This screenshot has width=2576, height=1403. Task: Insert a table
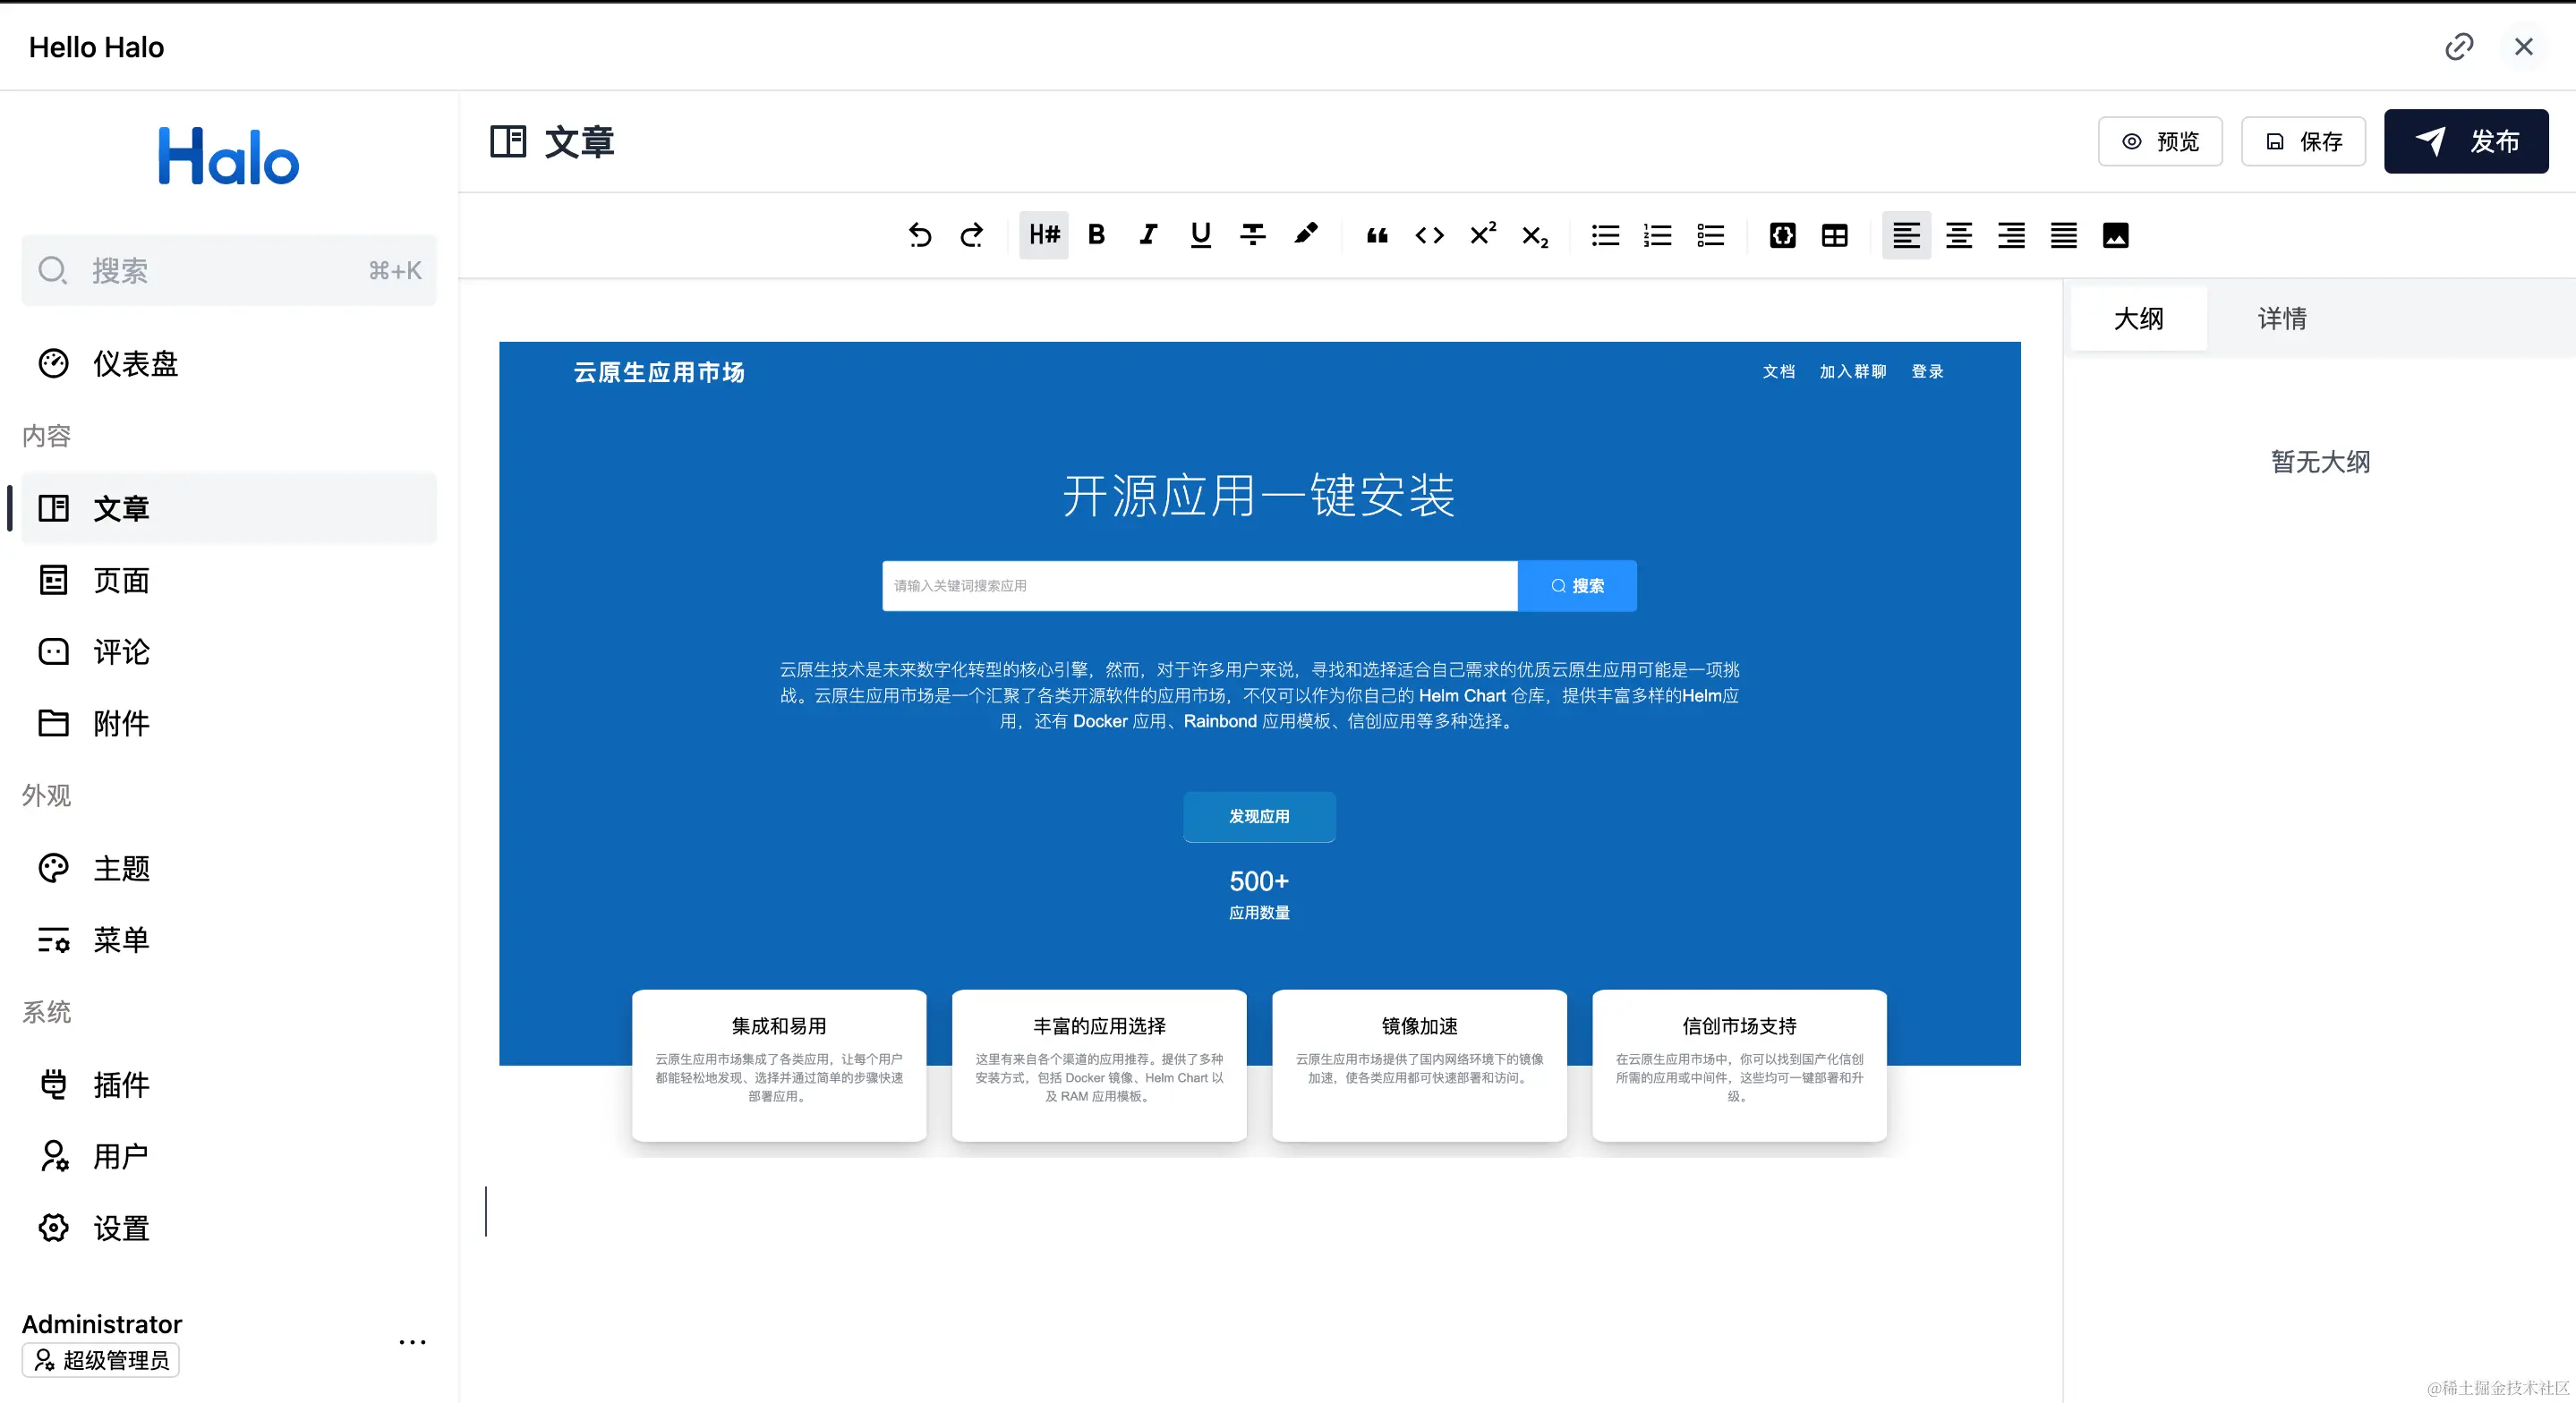(1834, 235)
